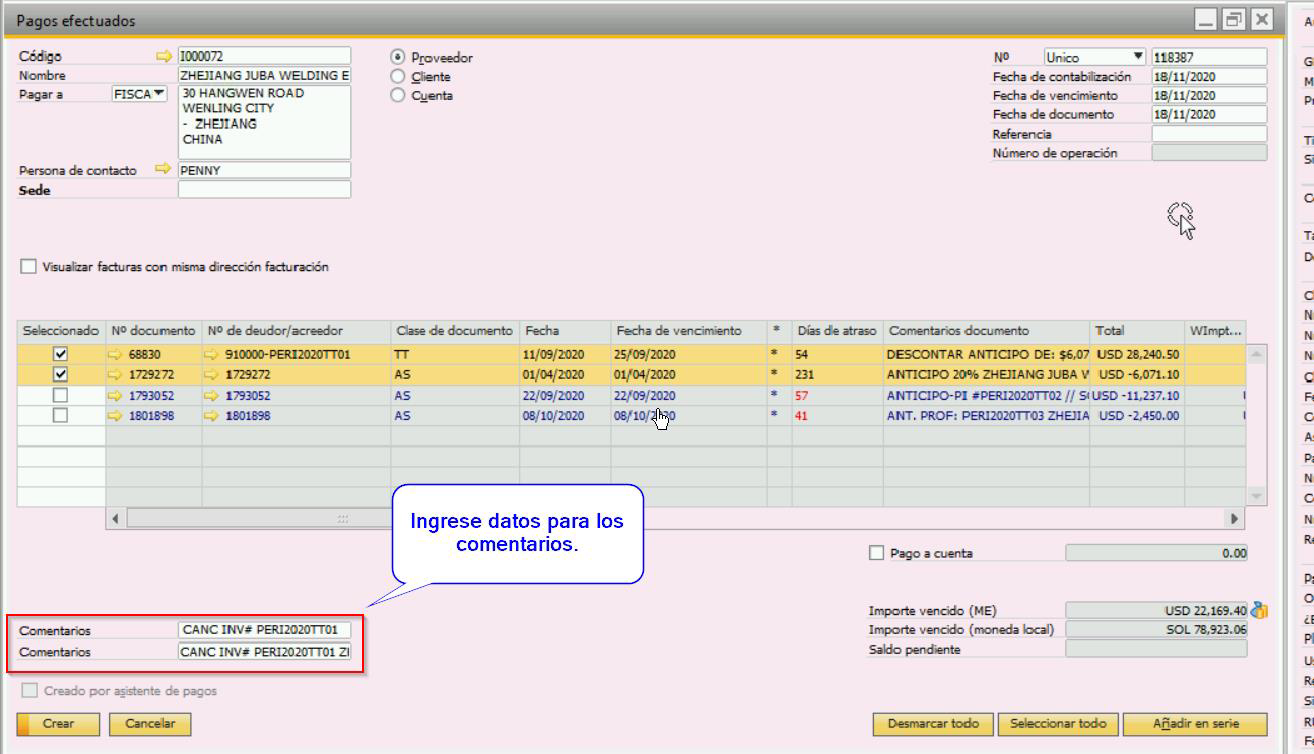Open the link arrow for the acreedor number 1729272
Image resolution: width=1314 pixels, height=754 pixels.
[x=212, y=375]
